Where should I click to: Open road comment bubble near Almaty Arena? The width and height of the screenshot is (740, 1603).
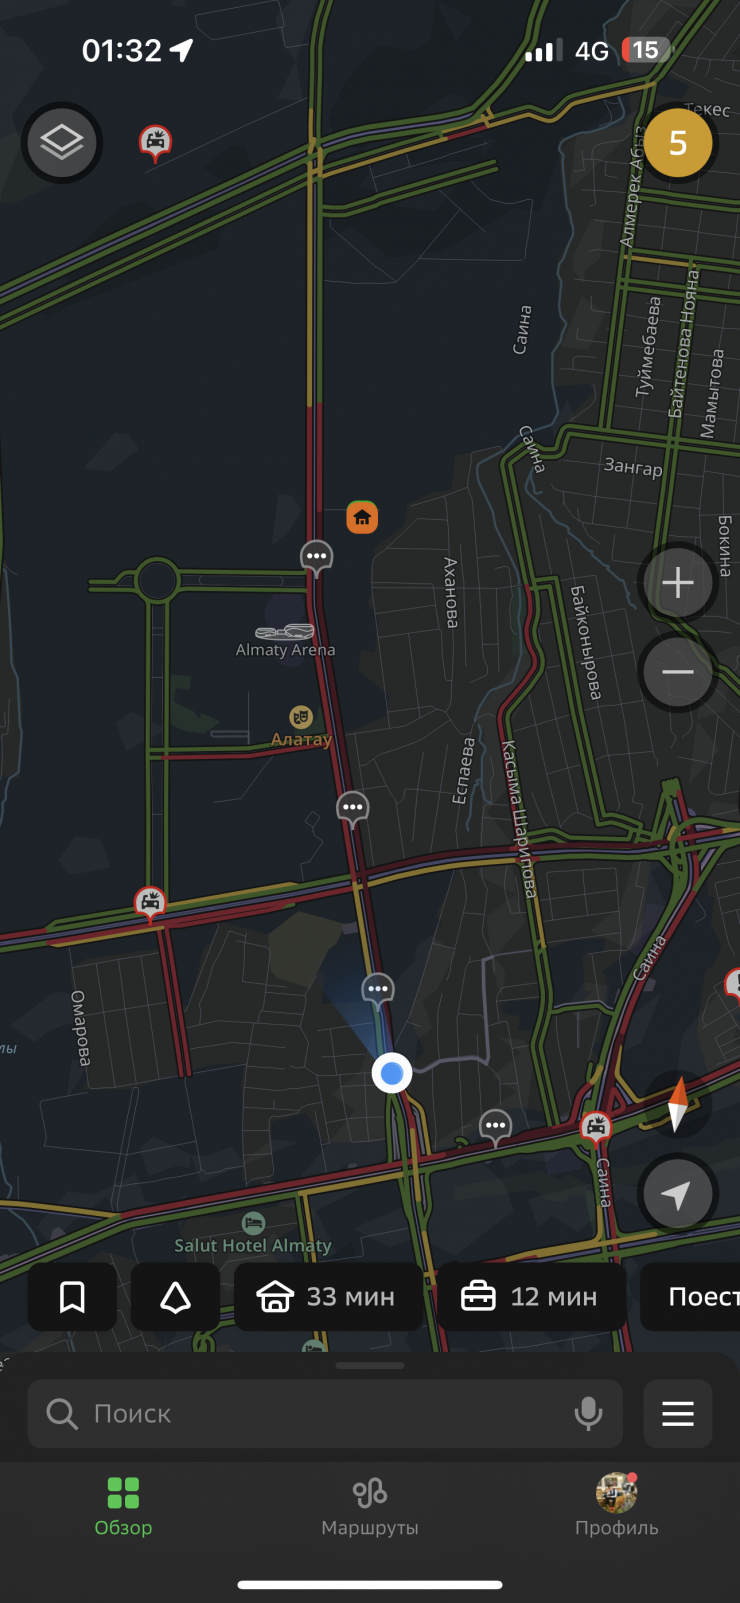(317, 558)
